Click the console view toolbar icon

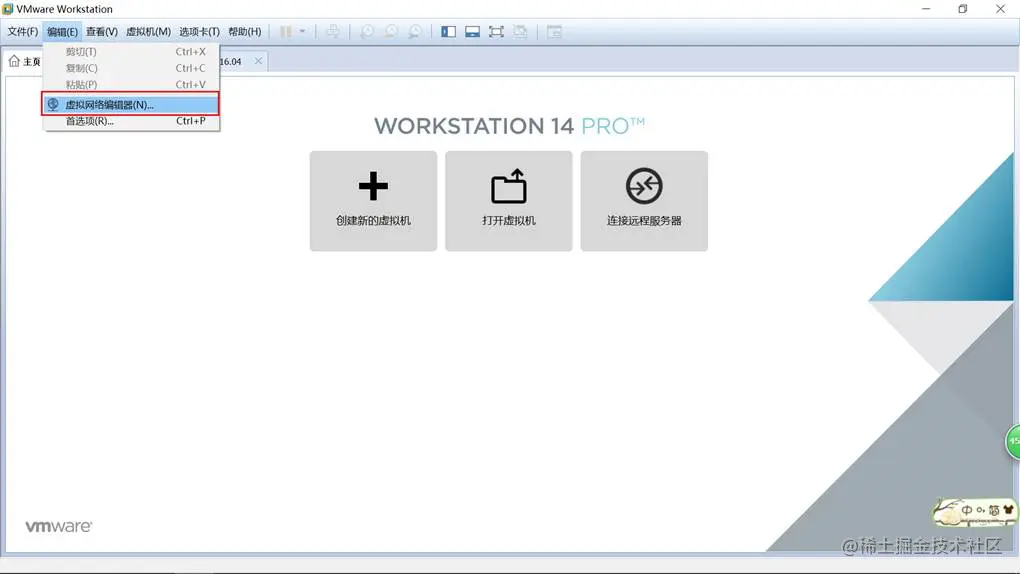[554, 31]
